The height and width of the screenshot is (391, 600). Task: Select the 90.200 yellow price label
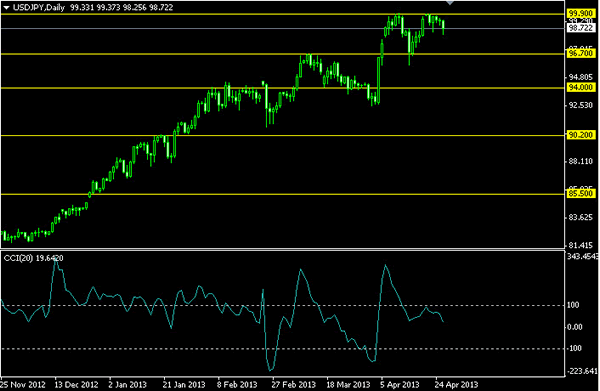580,135
